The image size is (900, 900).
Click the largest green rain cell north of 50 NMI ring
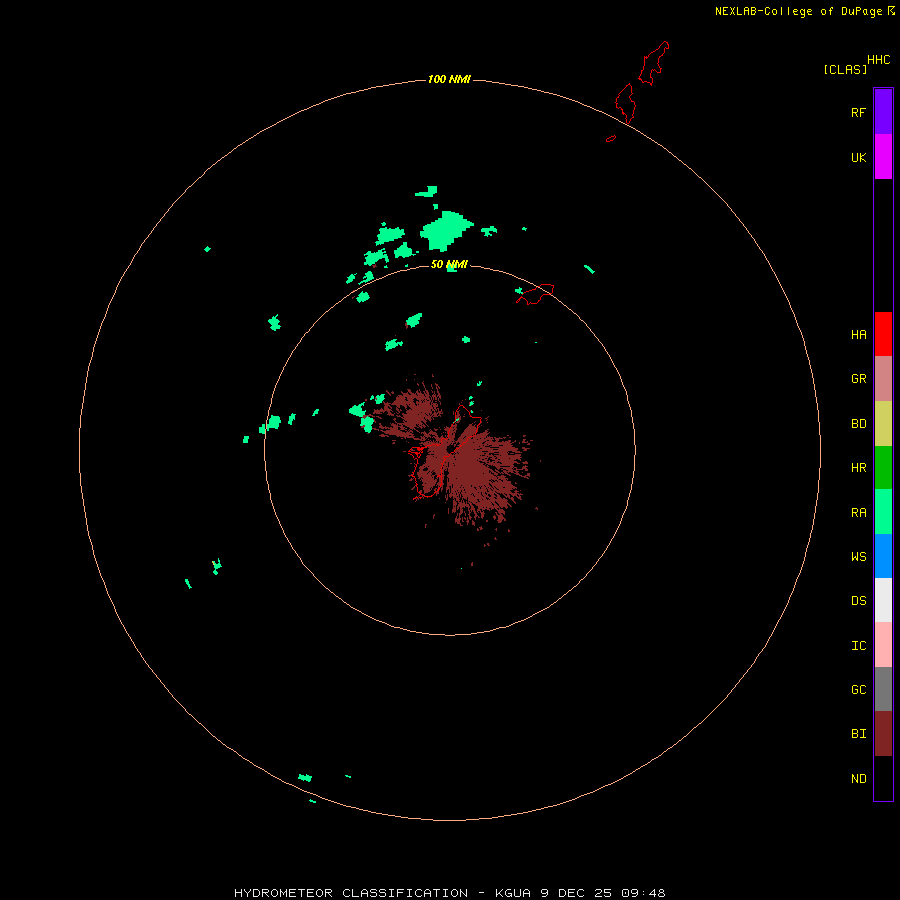point(445,230)
